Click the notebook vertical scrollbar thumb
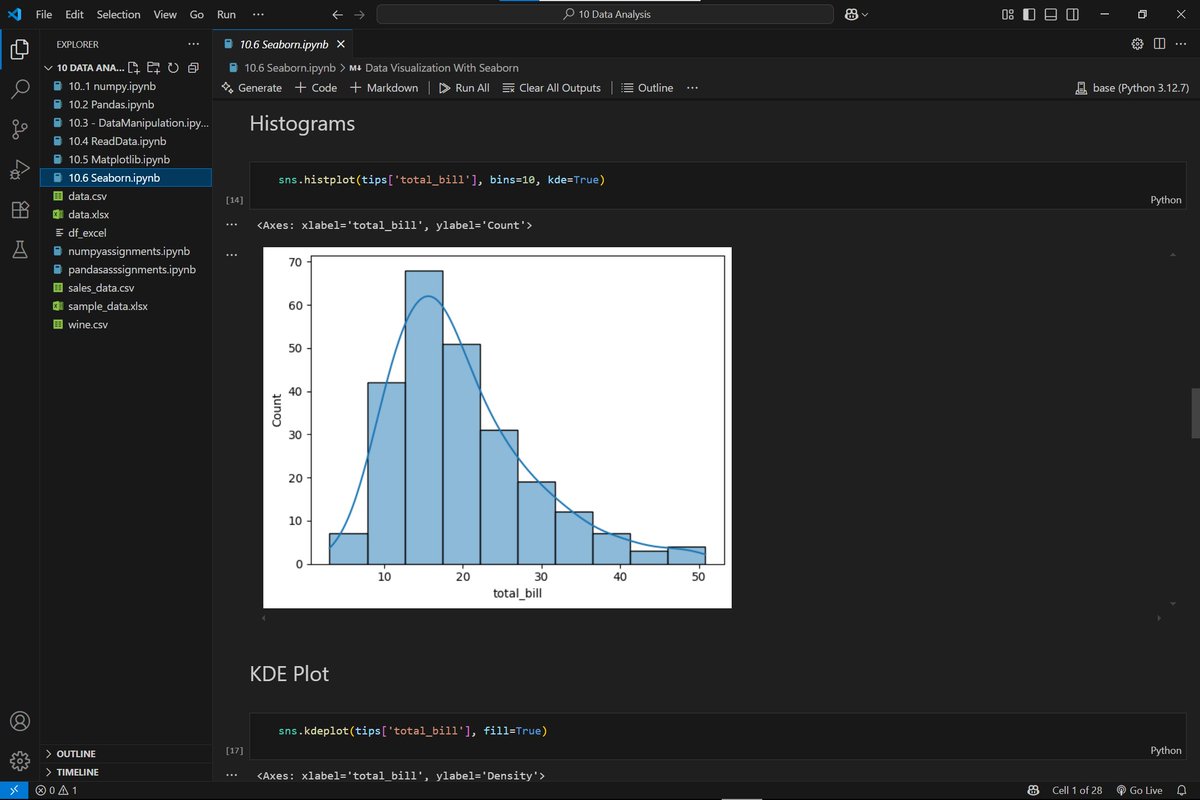1200x800 pixels. 1195,413
